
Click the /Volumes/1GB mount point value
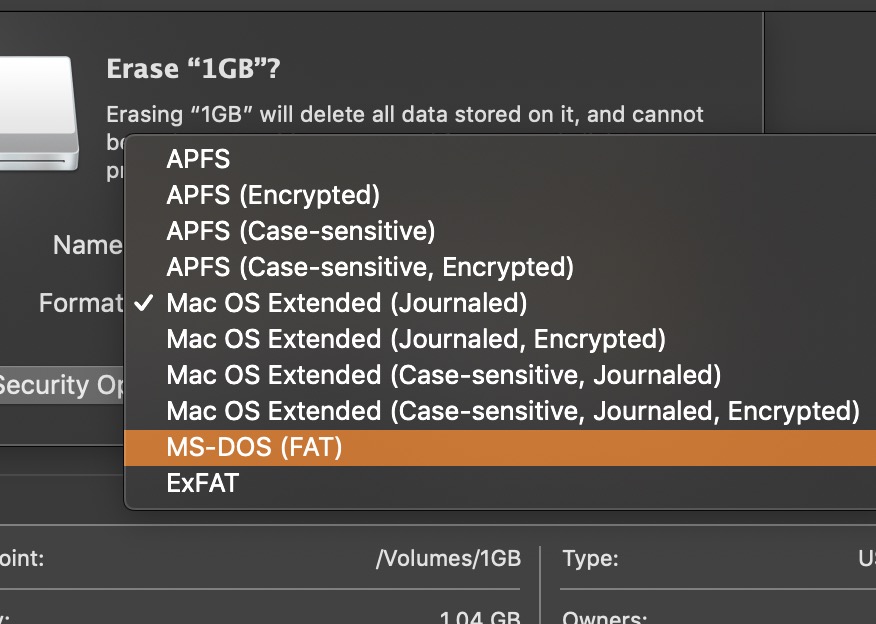point(448,559)
